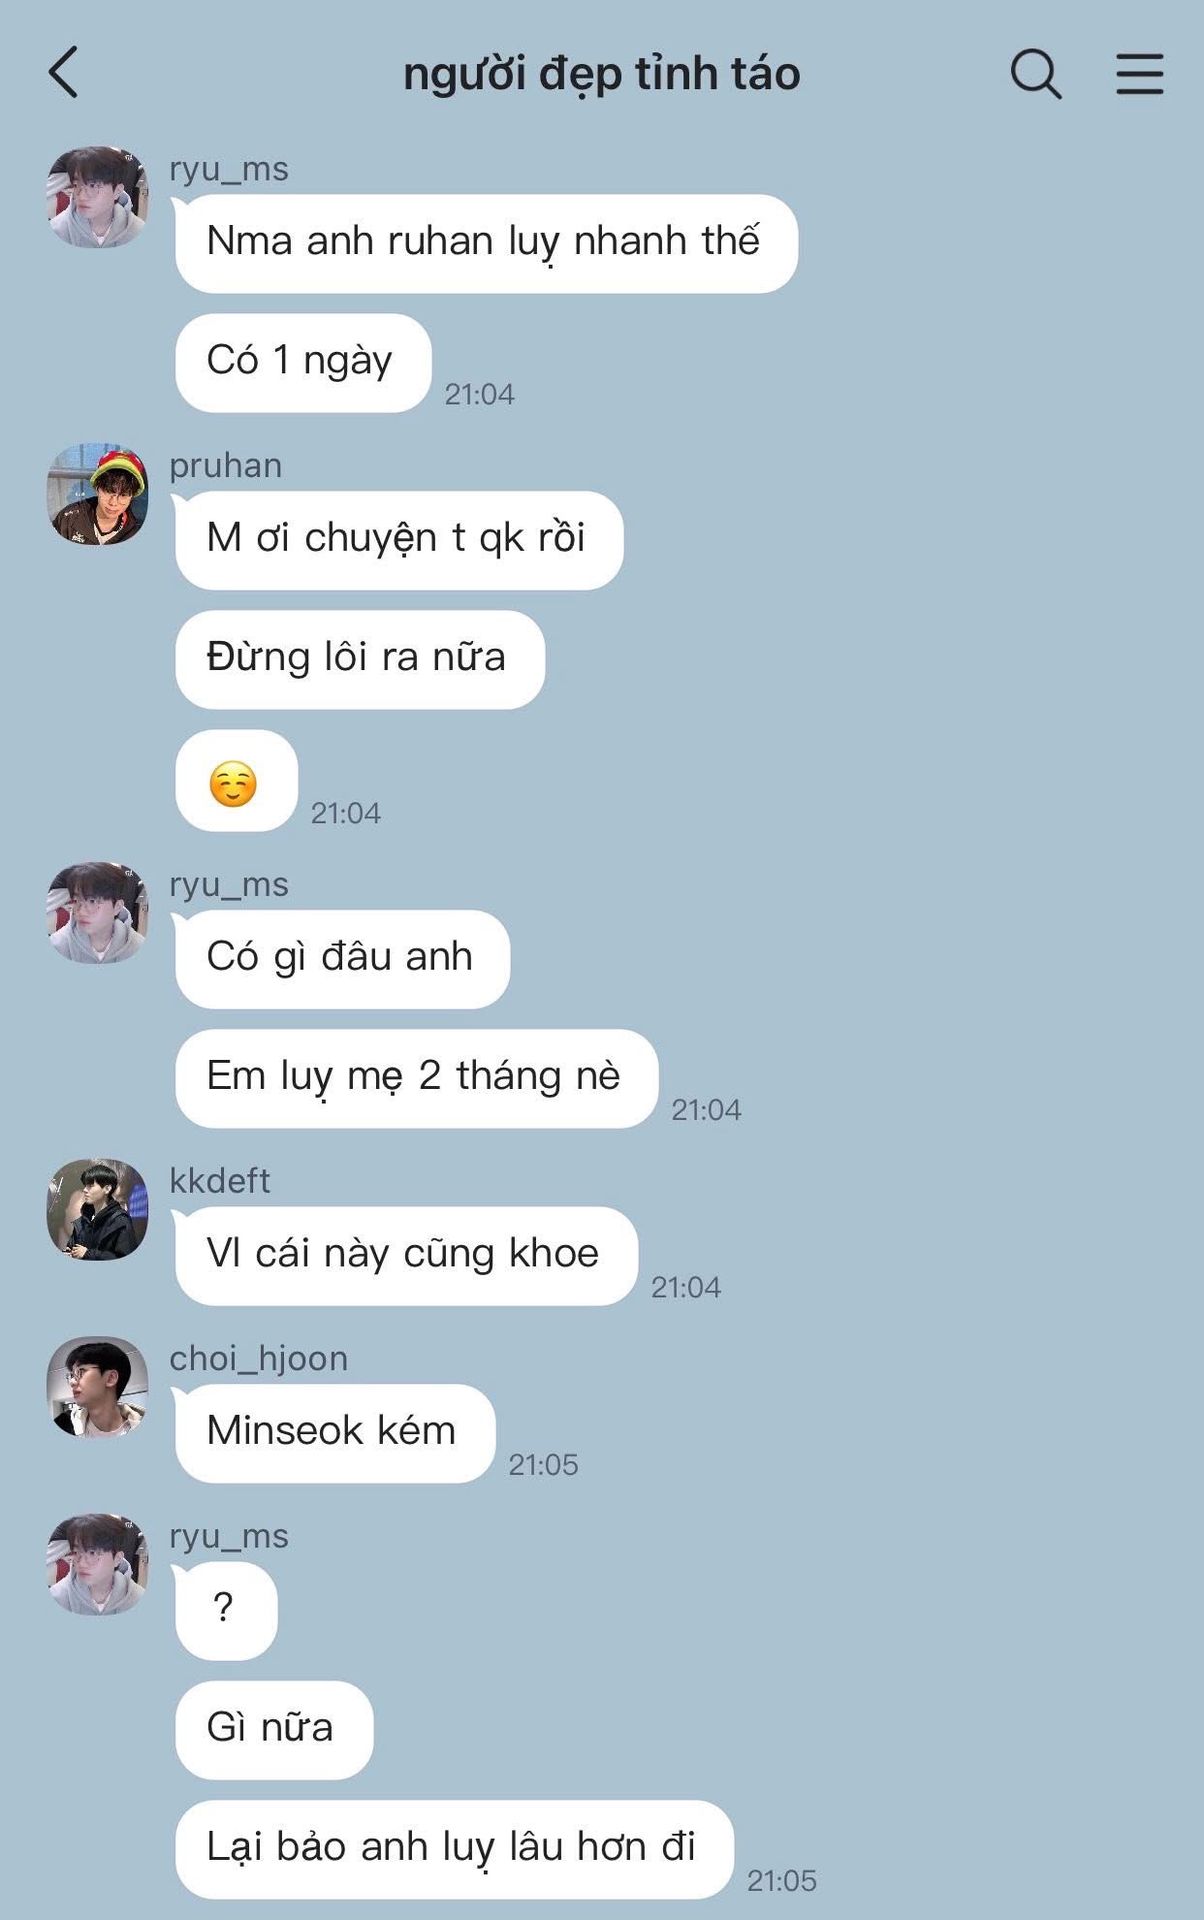Tap message 'Lại bảo anh luy lâu hơn đi'
The width and height of the screenshot is (1204, 1920).
[454, 1849]
